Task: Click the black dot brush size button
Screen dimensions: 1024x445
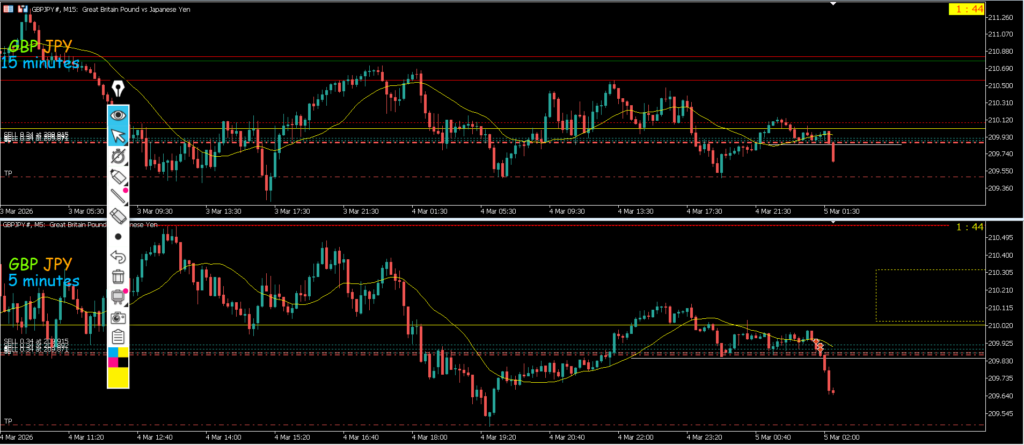Action: (118, 236)
